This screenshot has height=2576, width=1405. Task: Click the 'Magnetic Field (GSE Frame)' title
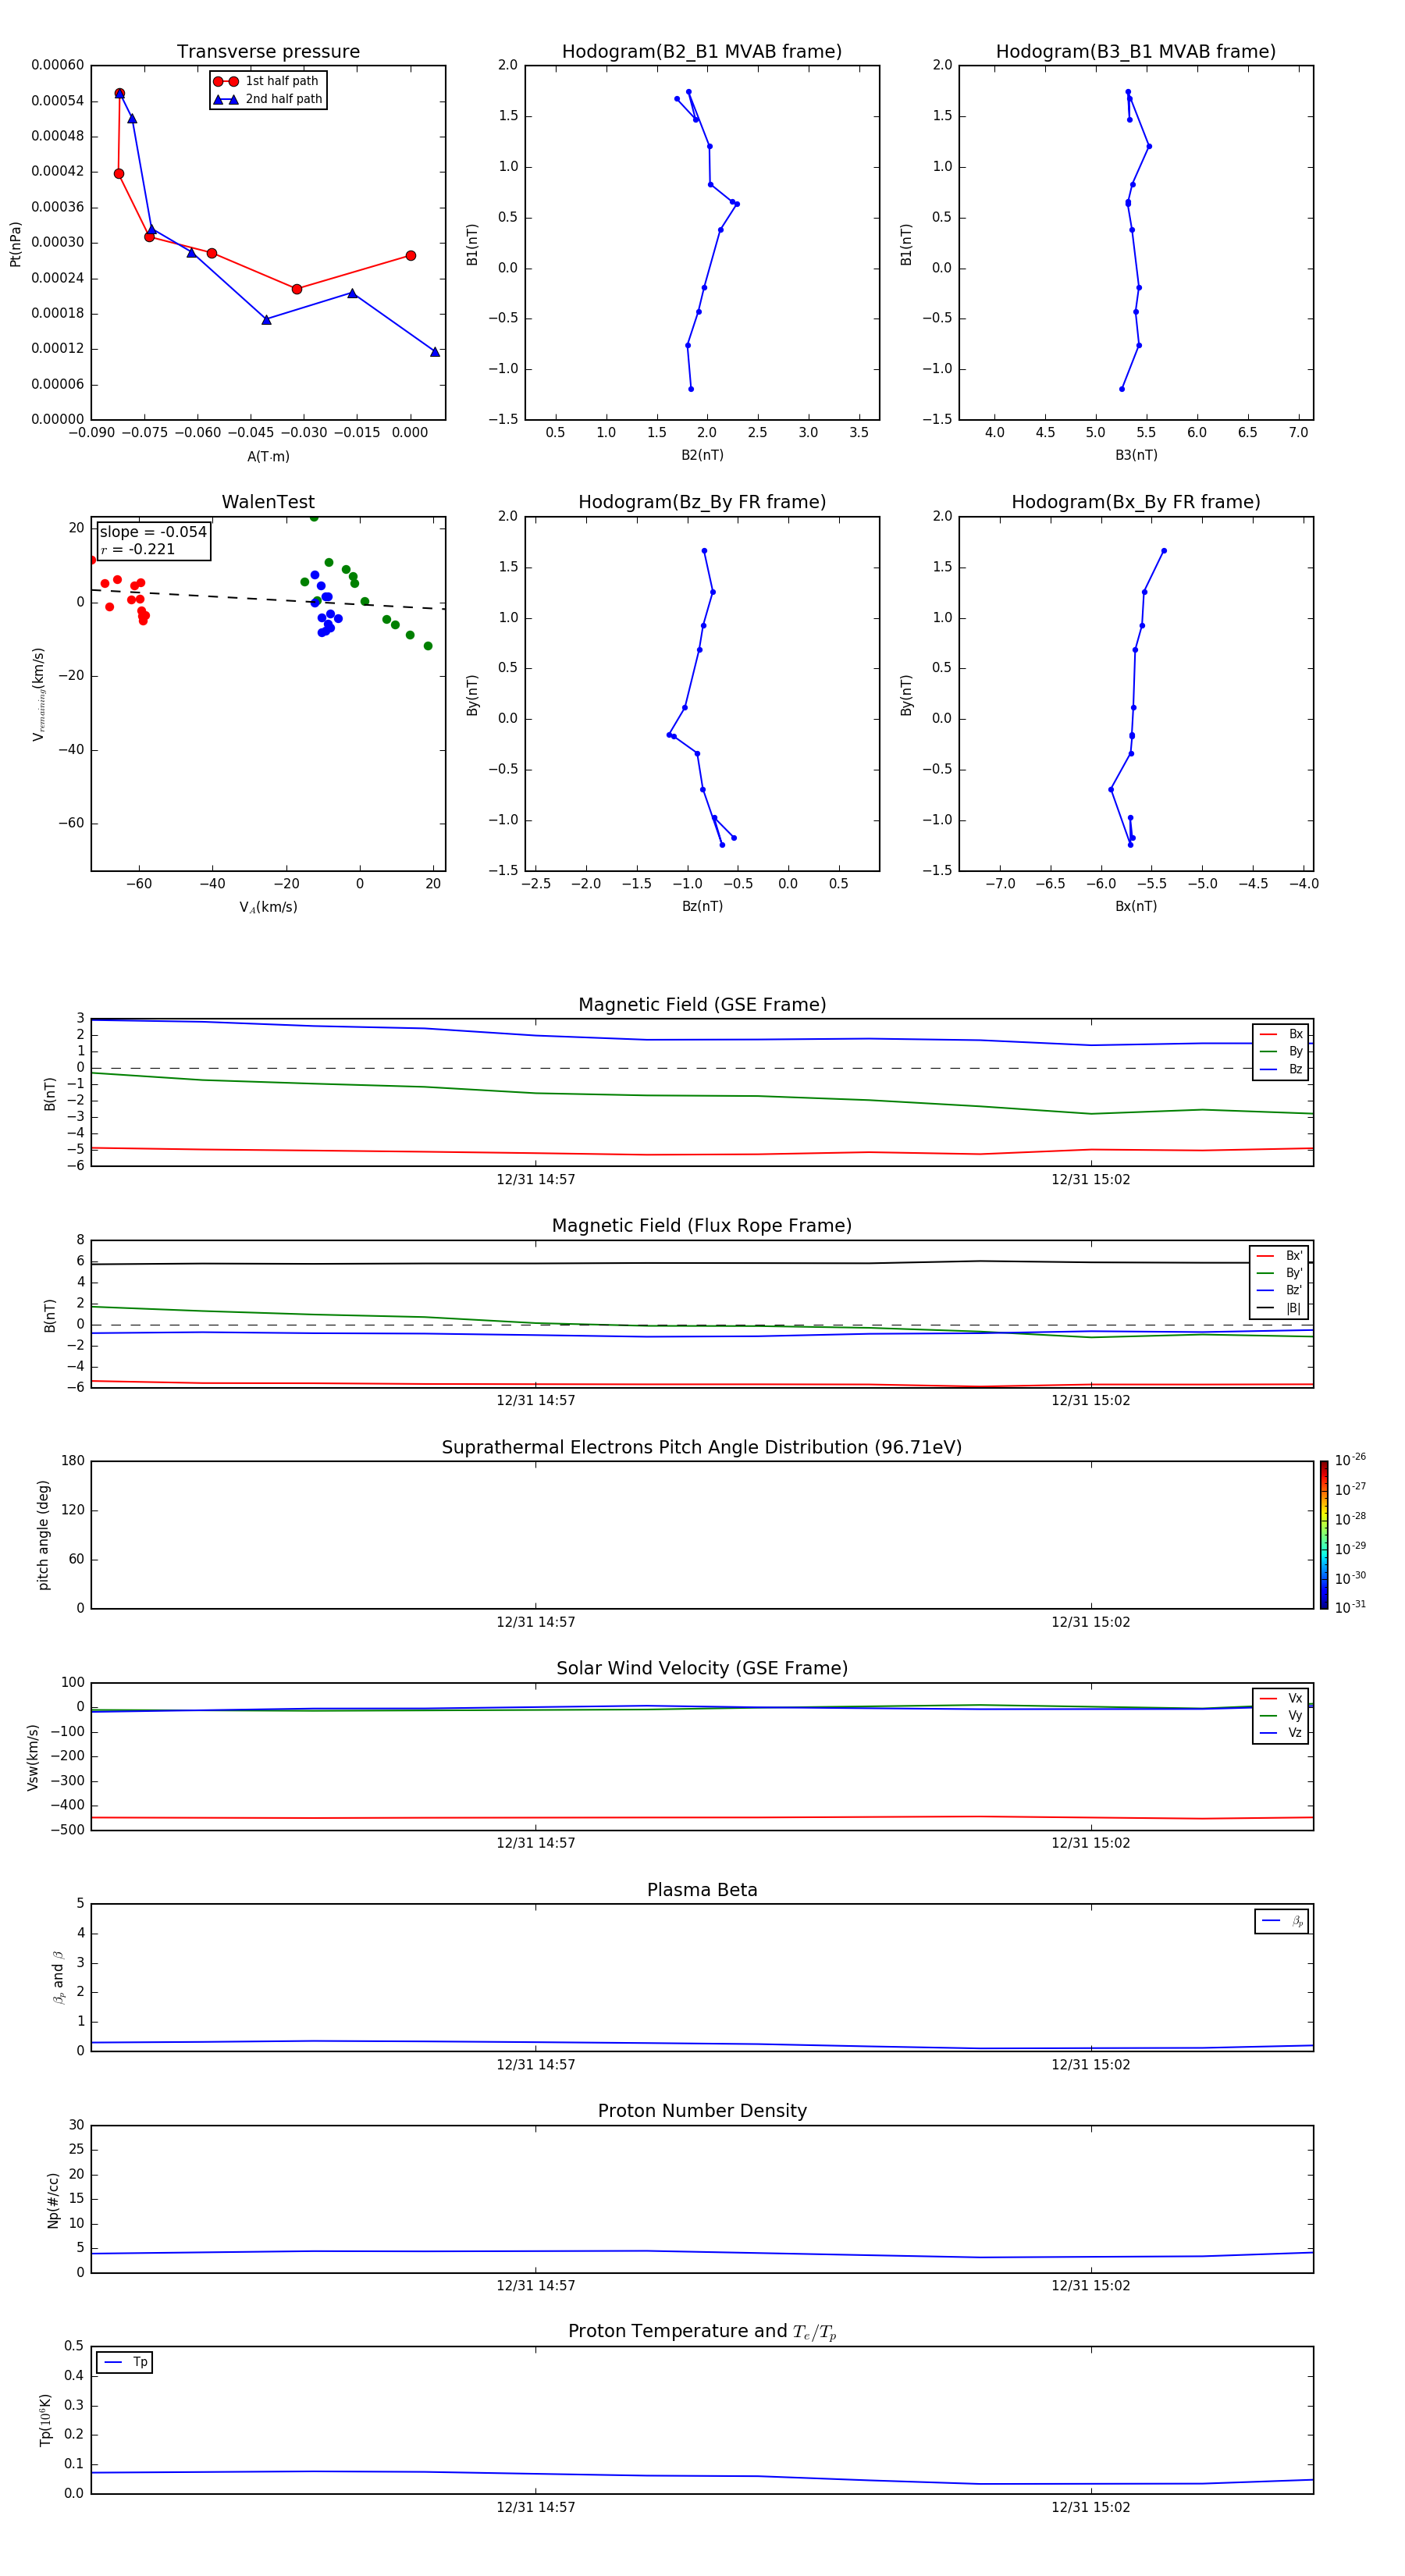click(702, 1005)
